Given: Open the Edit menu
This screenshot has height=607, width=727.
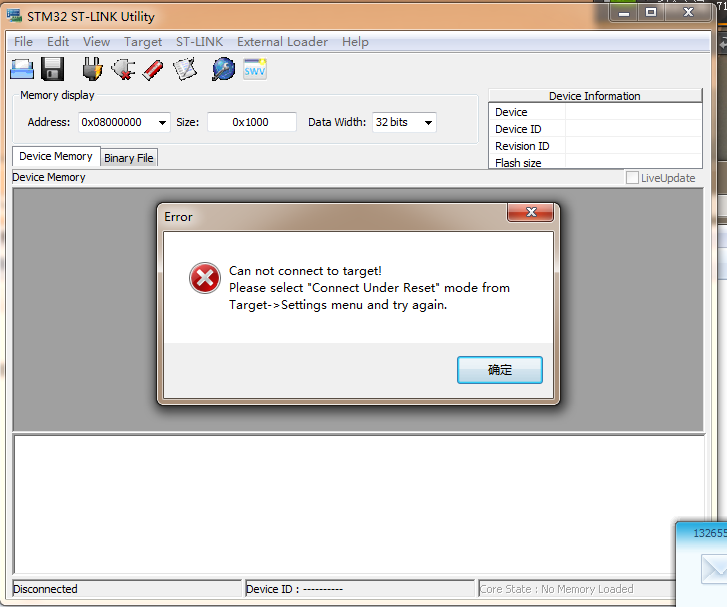Looking at the screenshot, I should click(x=58, y=42).
